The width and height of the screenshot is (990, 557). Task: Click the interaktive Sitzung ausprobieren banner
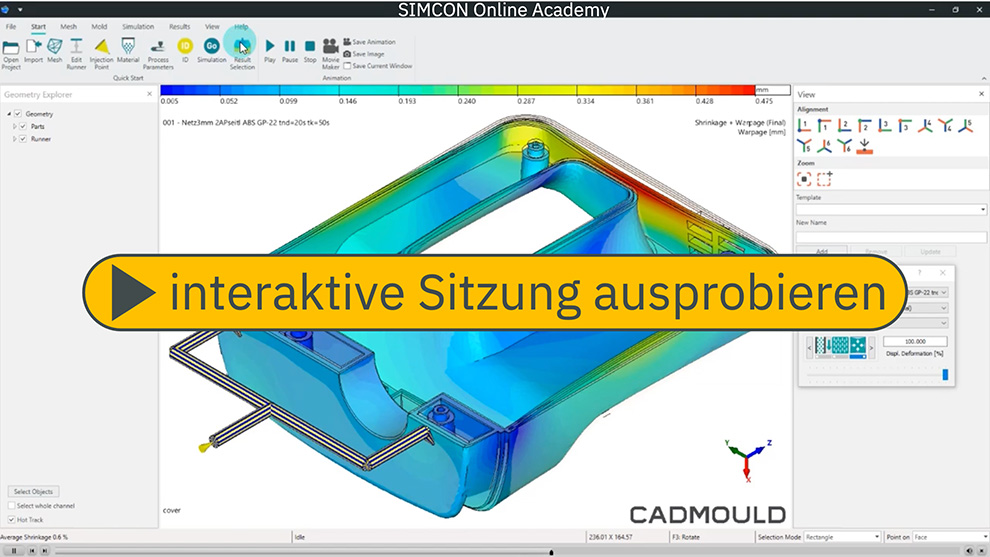point(494,293)
